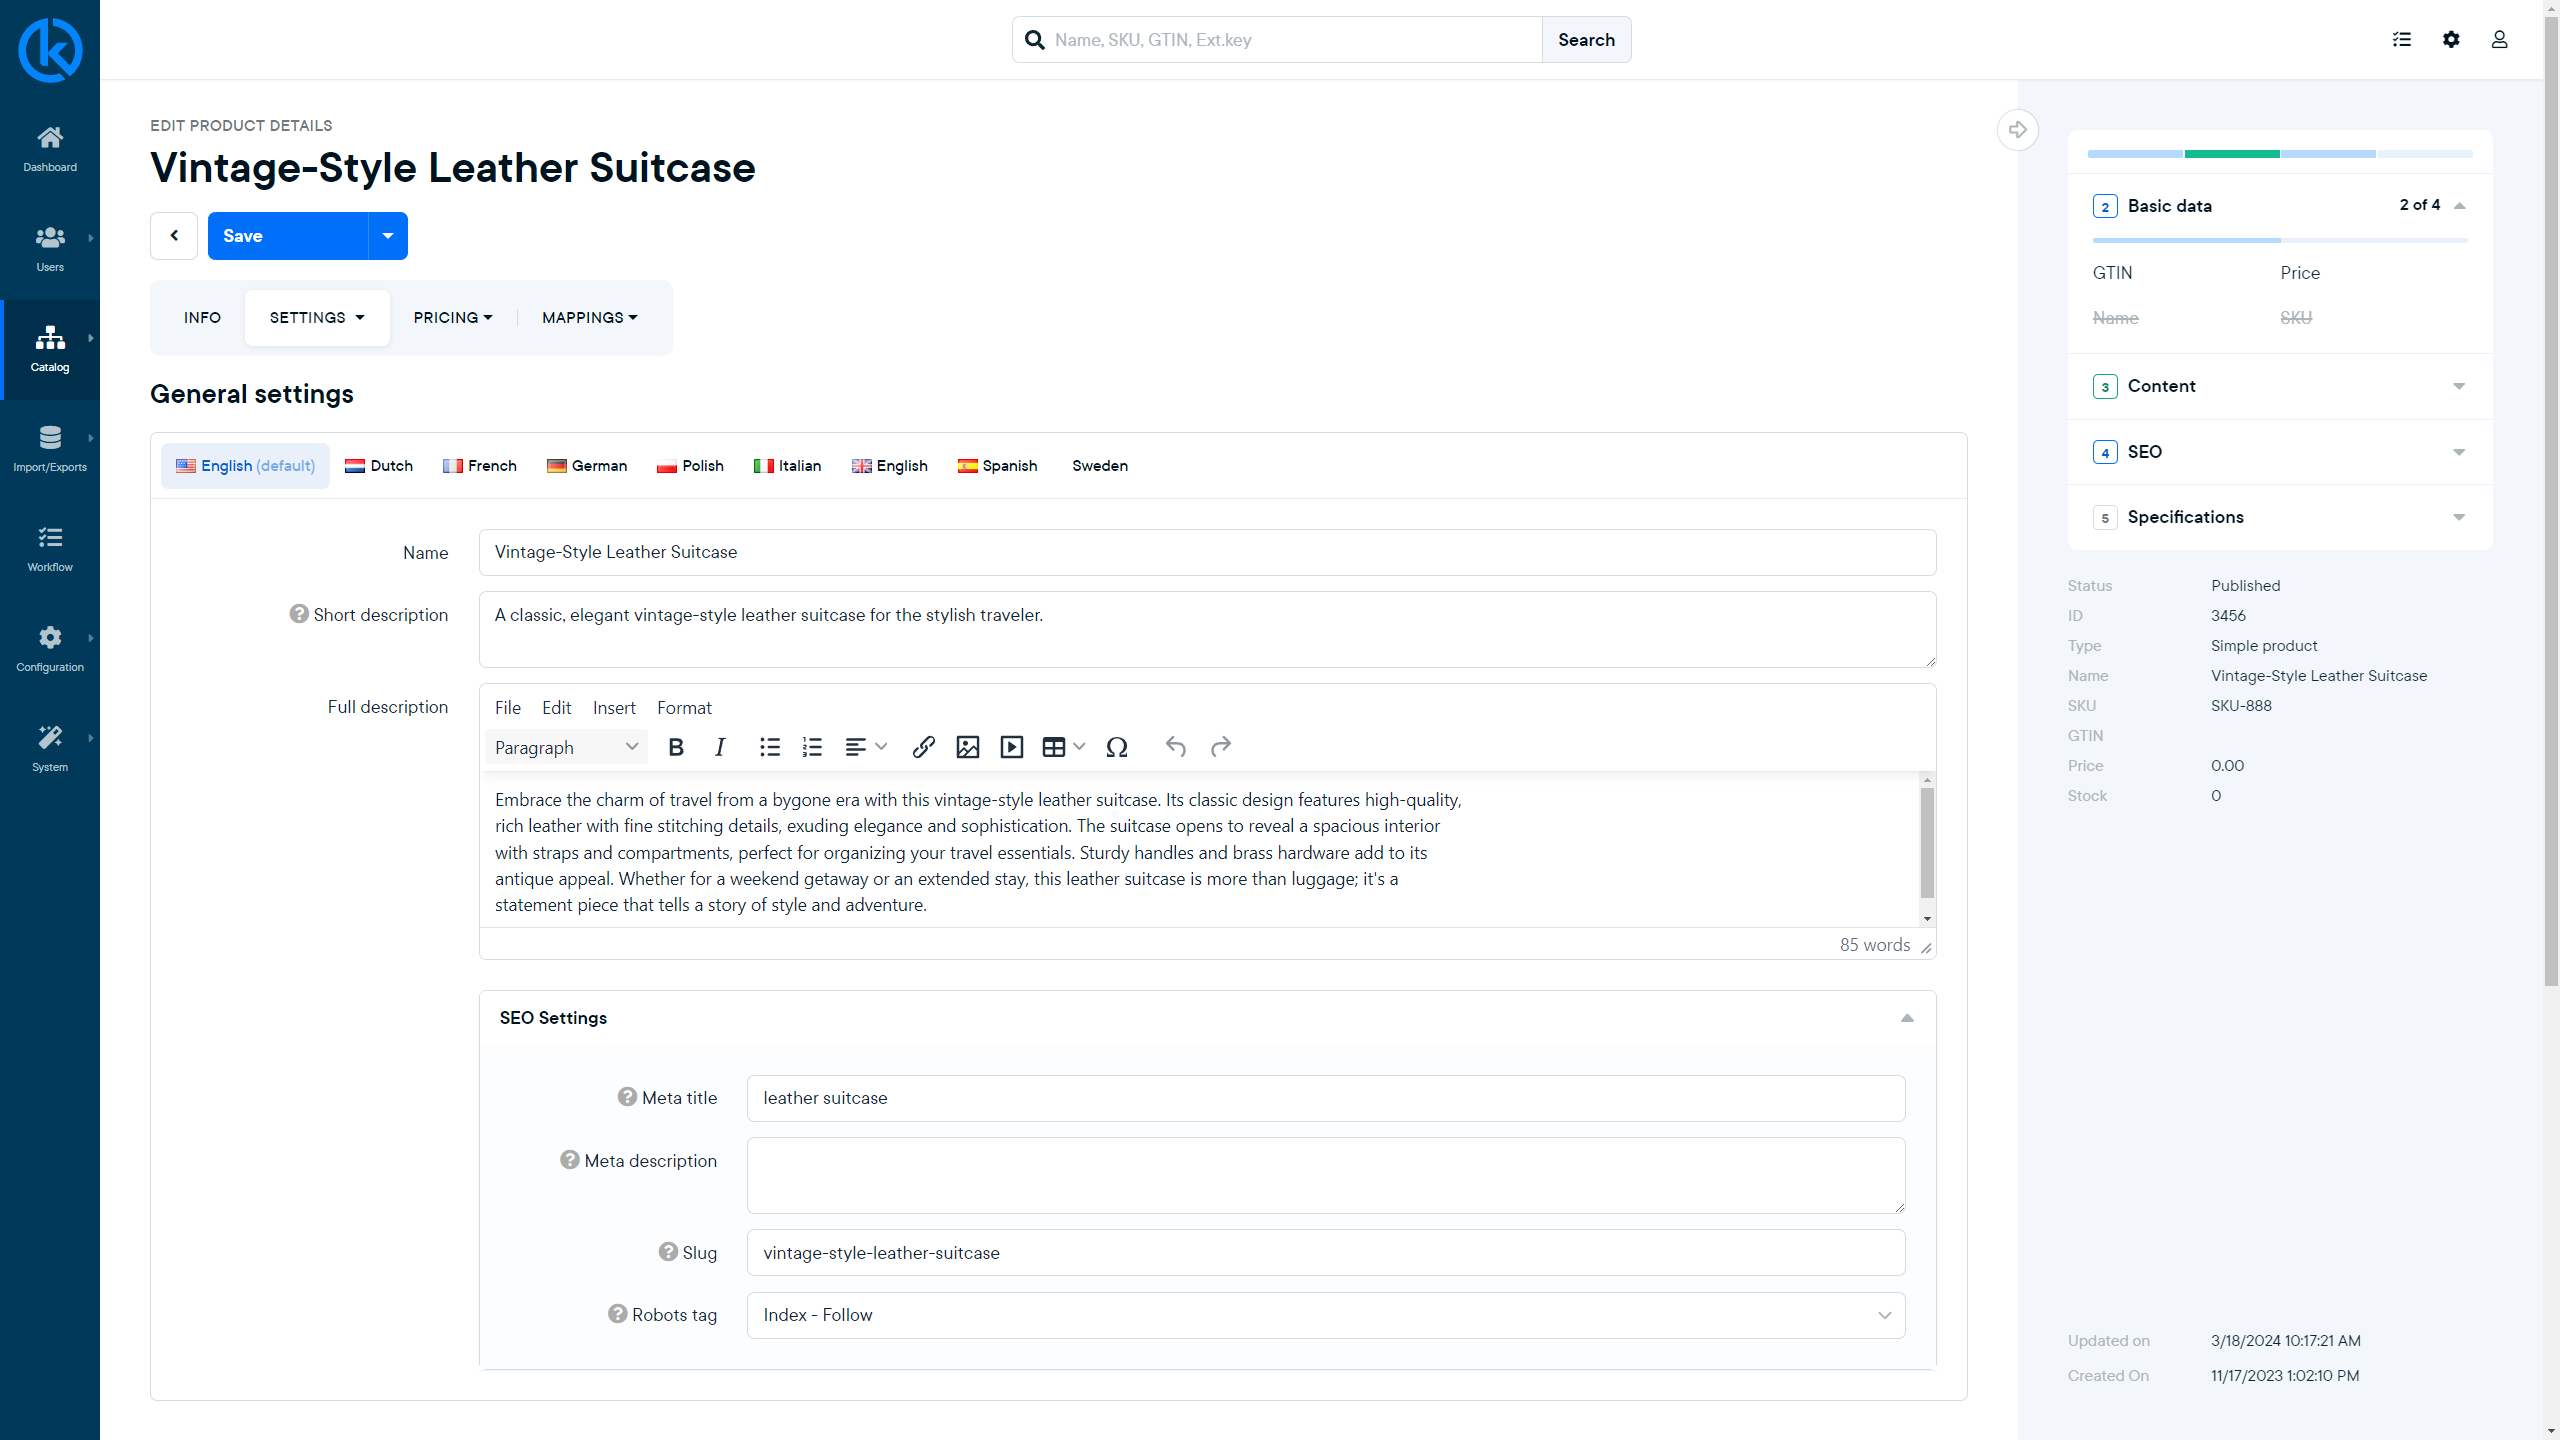
Task: Open the PRICING tab menu
Action: click(x=453, y=318)
